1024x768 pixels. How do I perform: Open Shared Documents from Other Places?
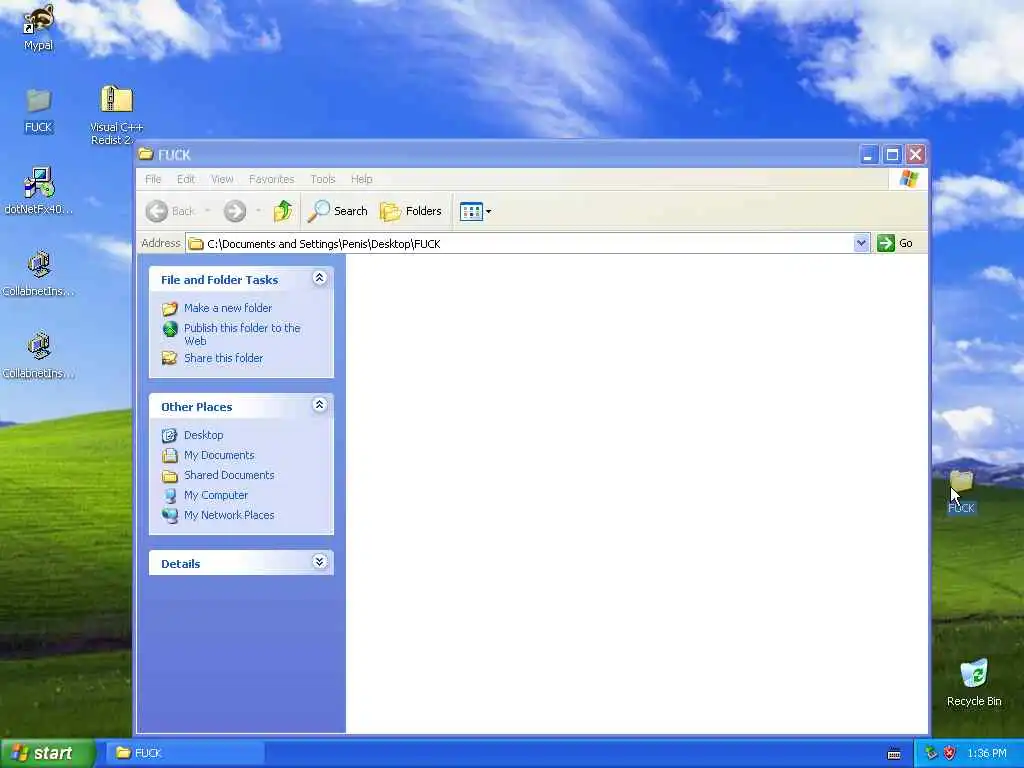click(229, 475)
